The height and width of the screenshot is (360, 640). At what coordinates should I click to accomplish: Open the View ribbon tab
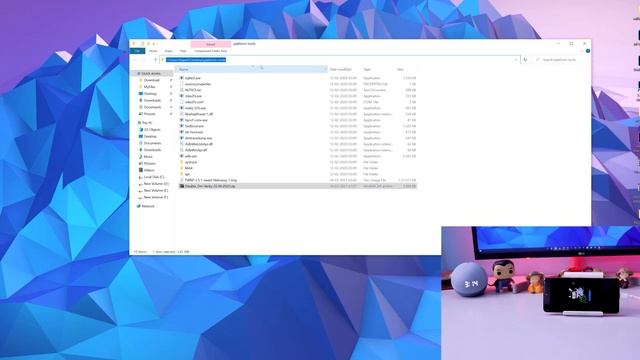point(183,51)
